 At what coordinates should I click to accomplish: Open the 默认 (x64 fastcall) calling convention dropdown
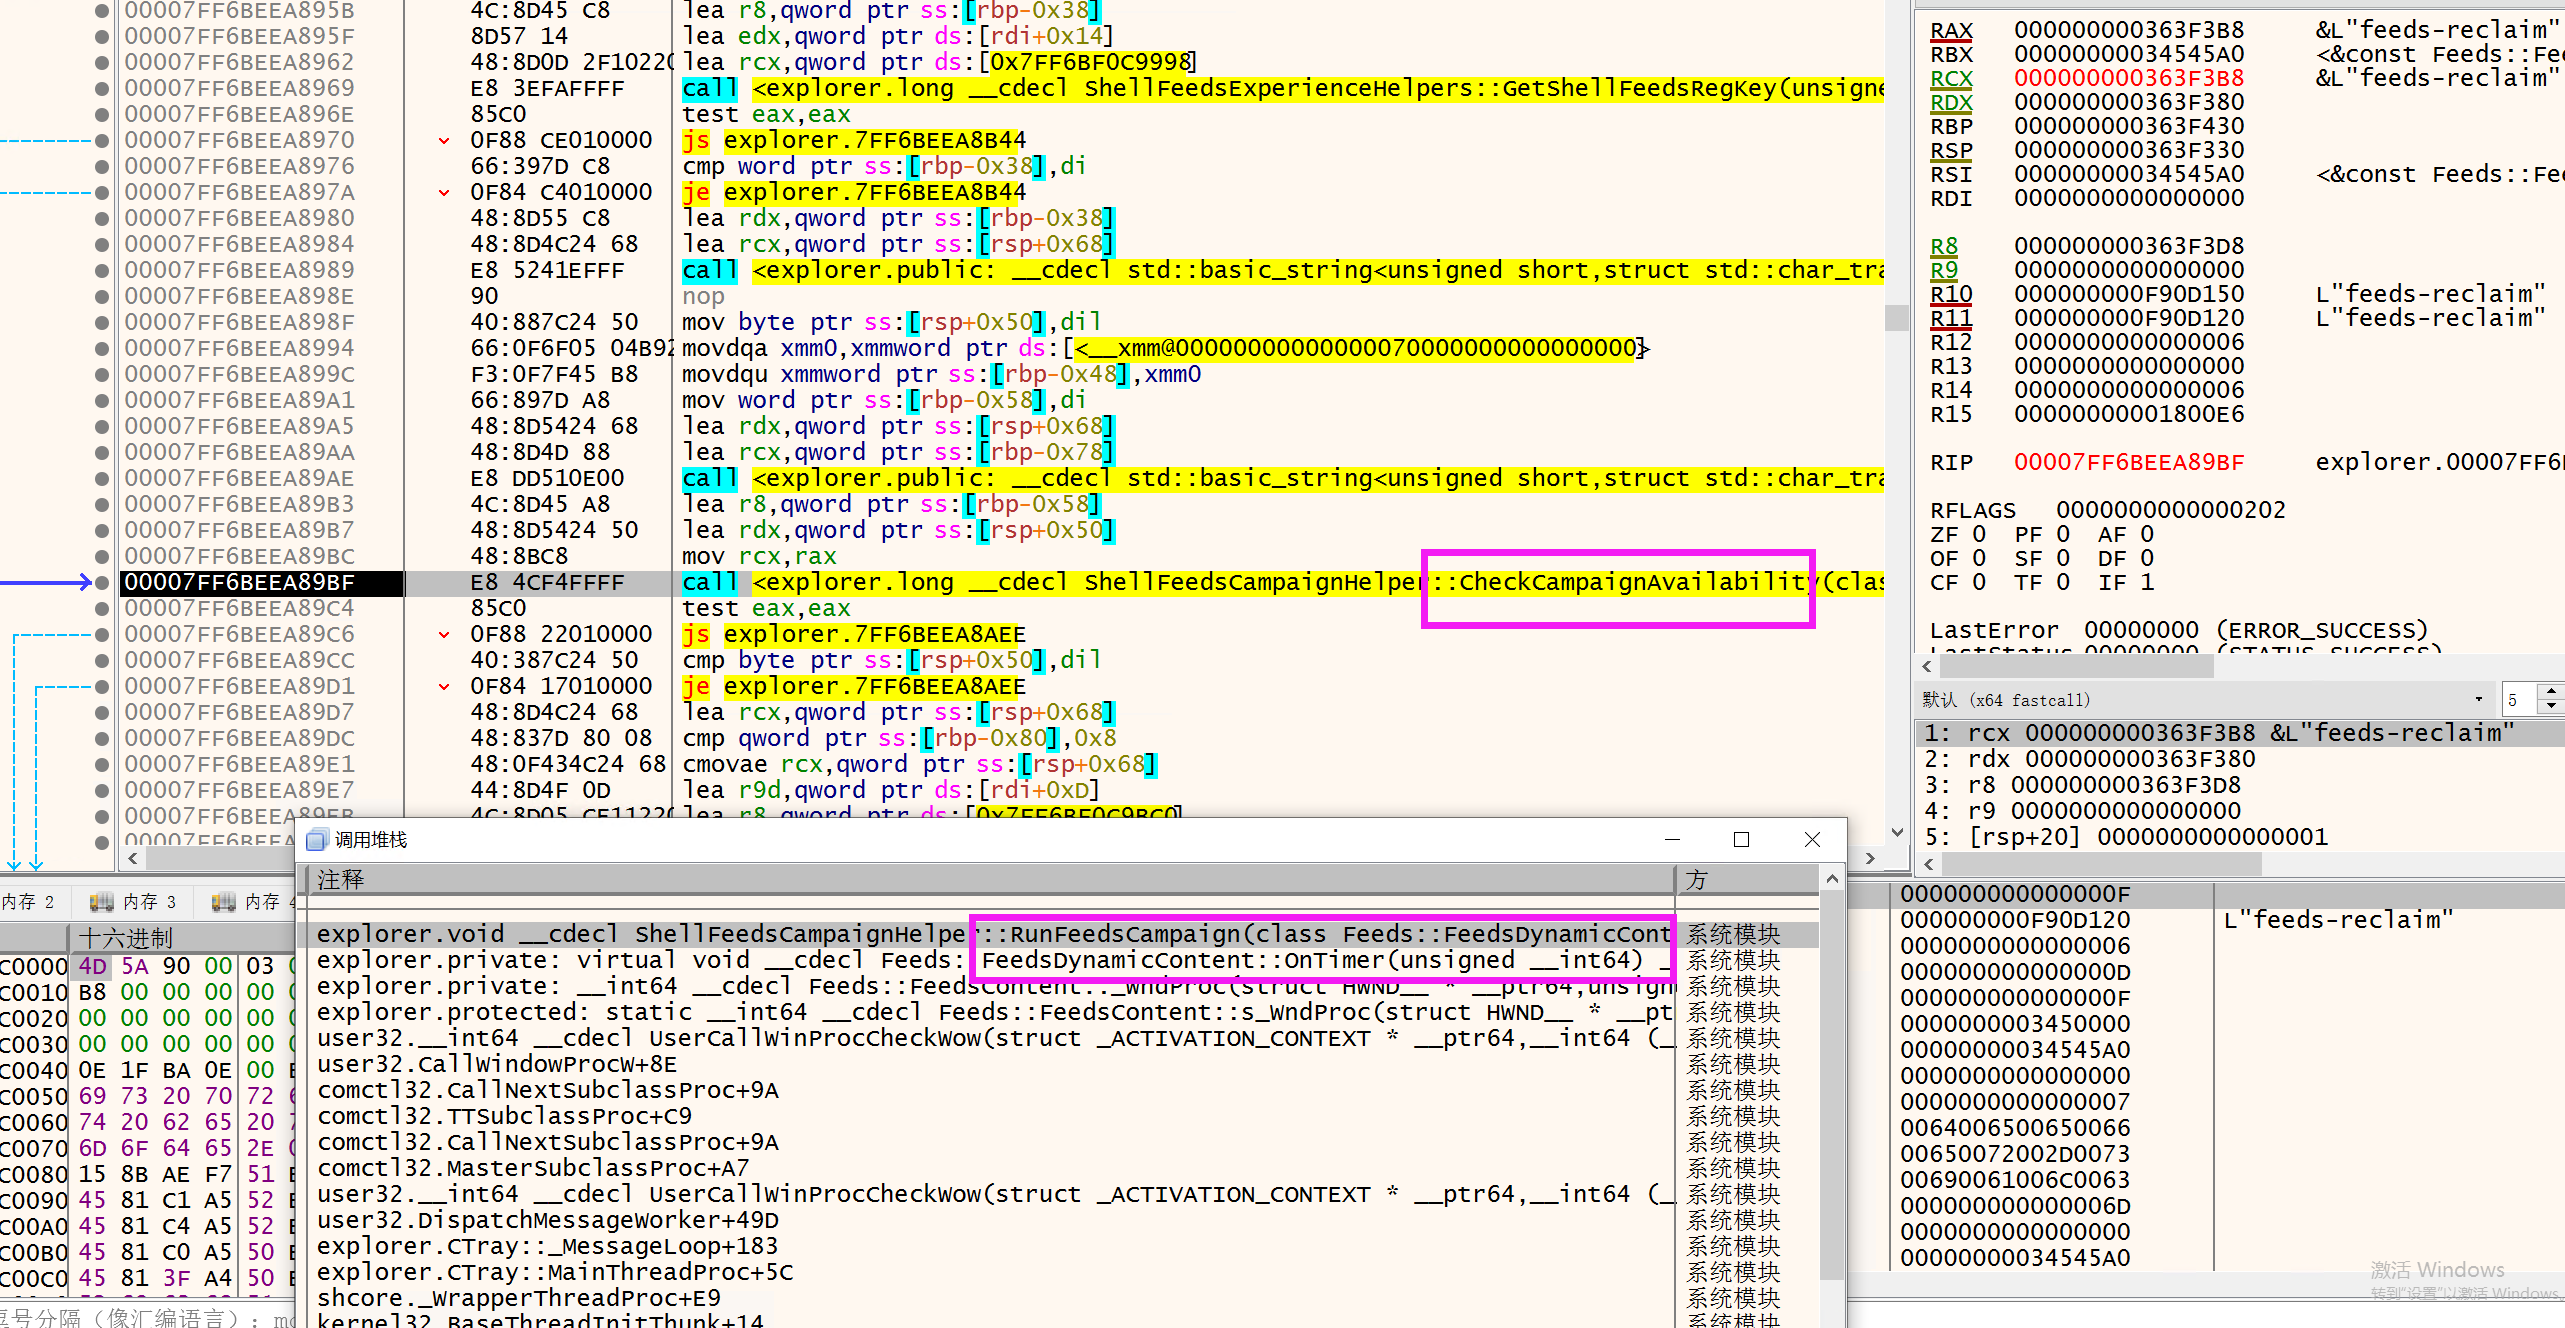point(2478,700)
